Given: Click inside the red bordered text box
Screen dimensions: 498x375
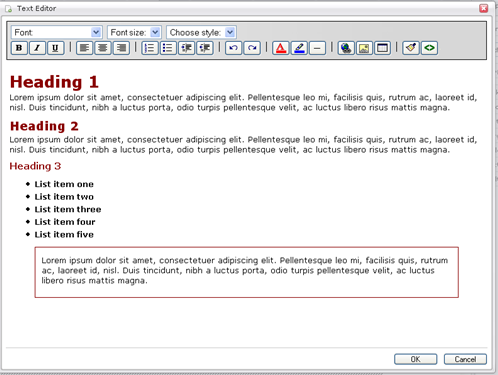Looking at the screenshot, I should click(x=247, y=272).
